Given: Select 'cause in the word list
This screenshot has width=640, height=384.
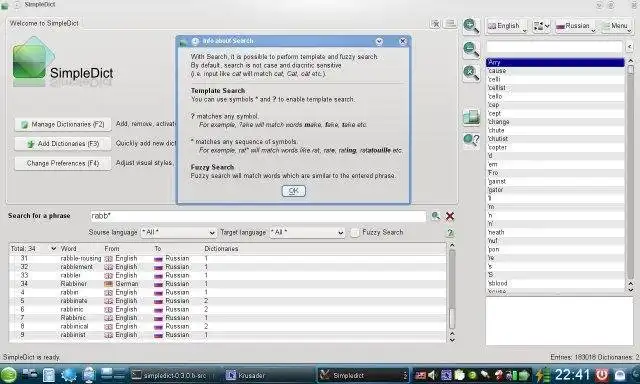Looking at the screenshot, I should point(555,71).
